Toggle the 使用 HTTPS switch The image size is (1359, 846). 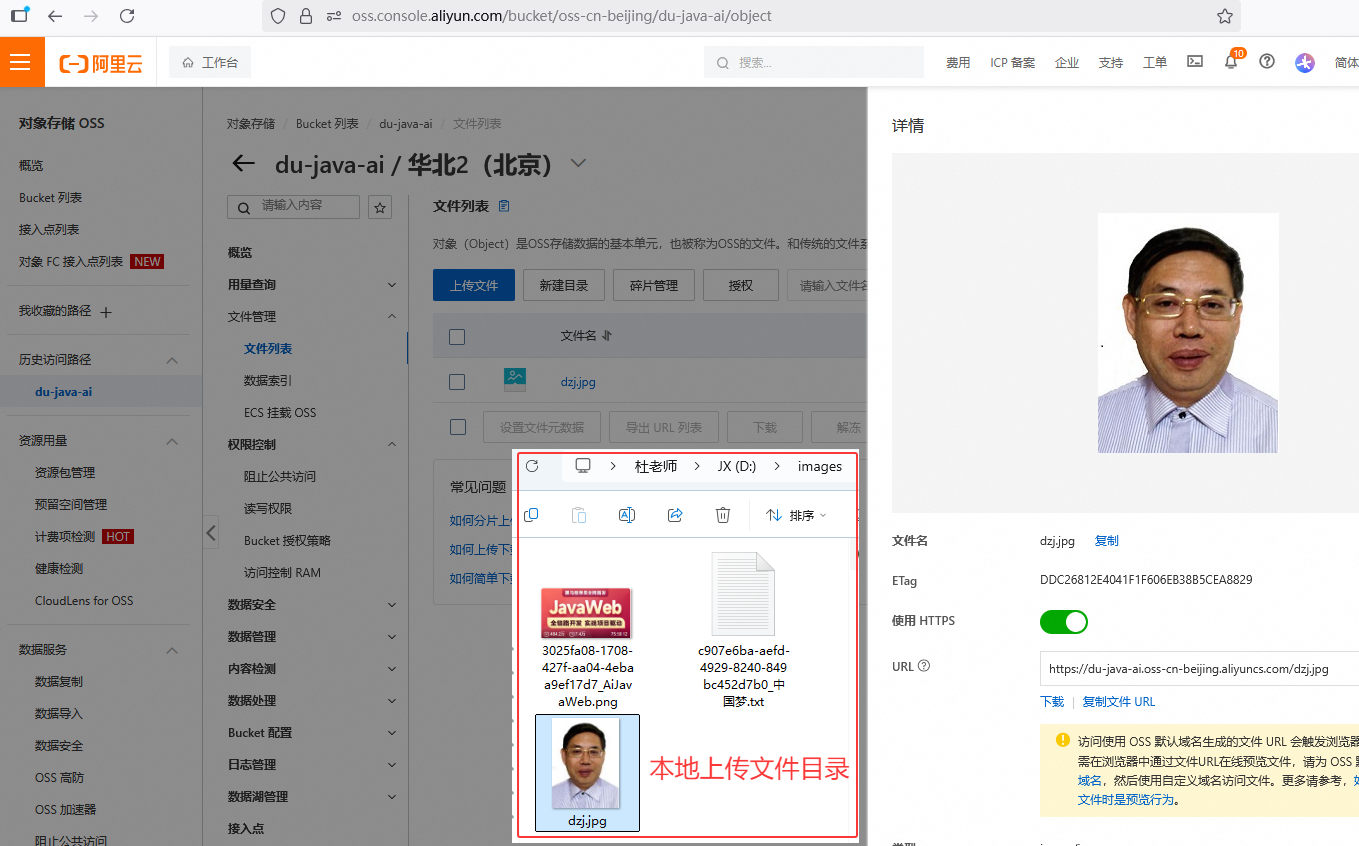point(1063,622)
